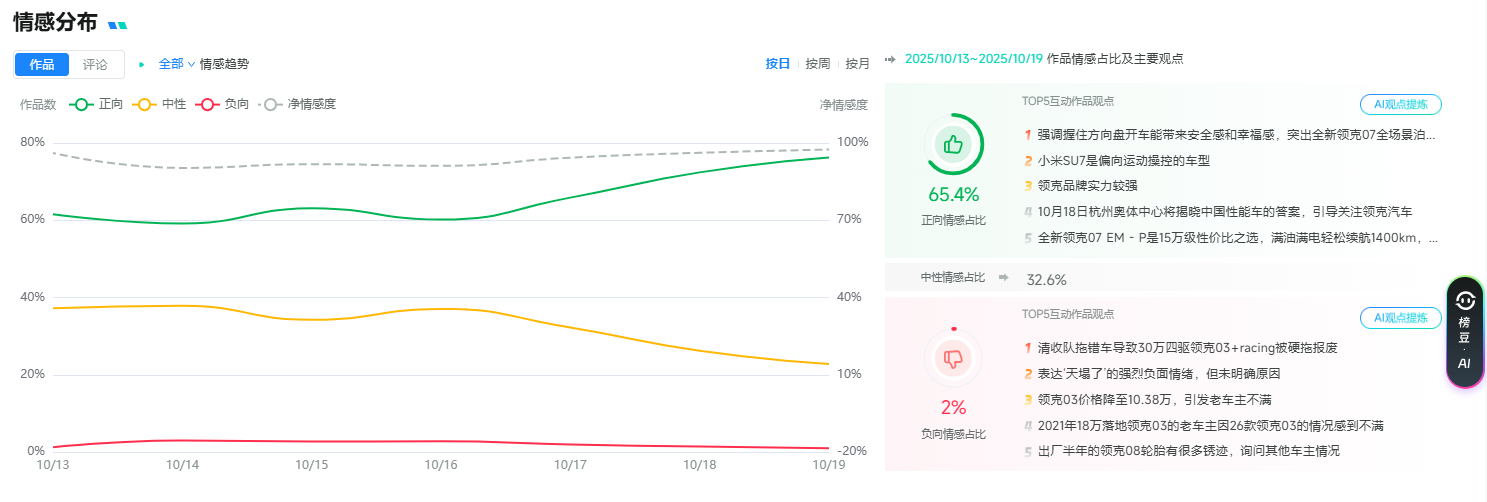Click the arrow icon beside 中性情感占比

[1003, 277]
